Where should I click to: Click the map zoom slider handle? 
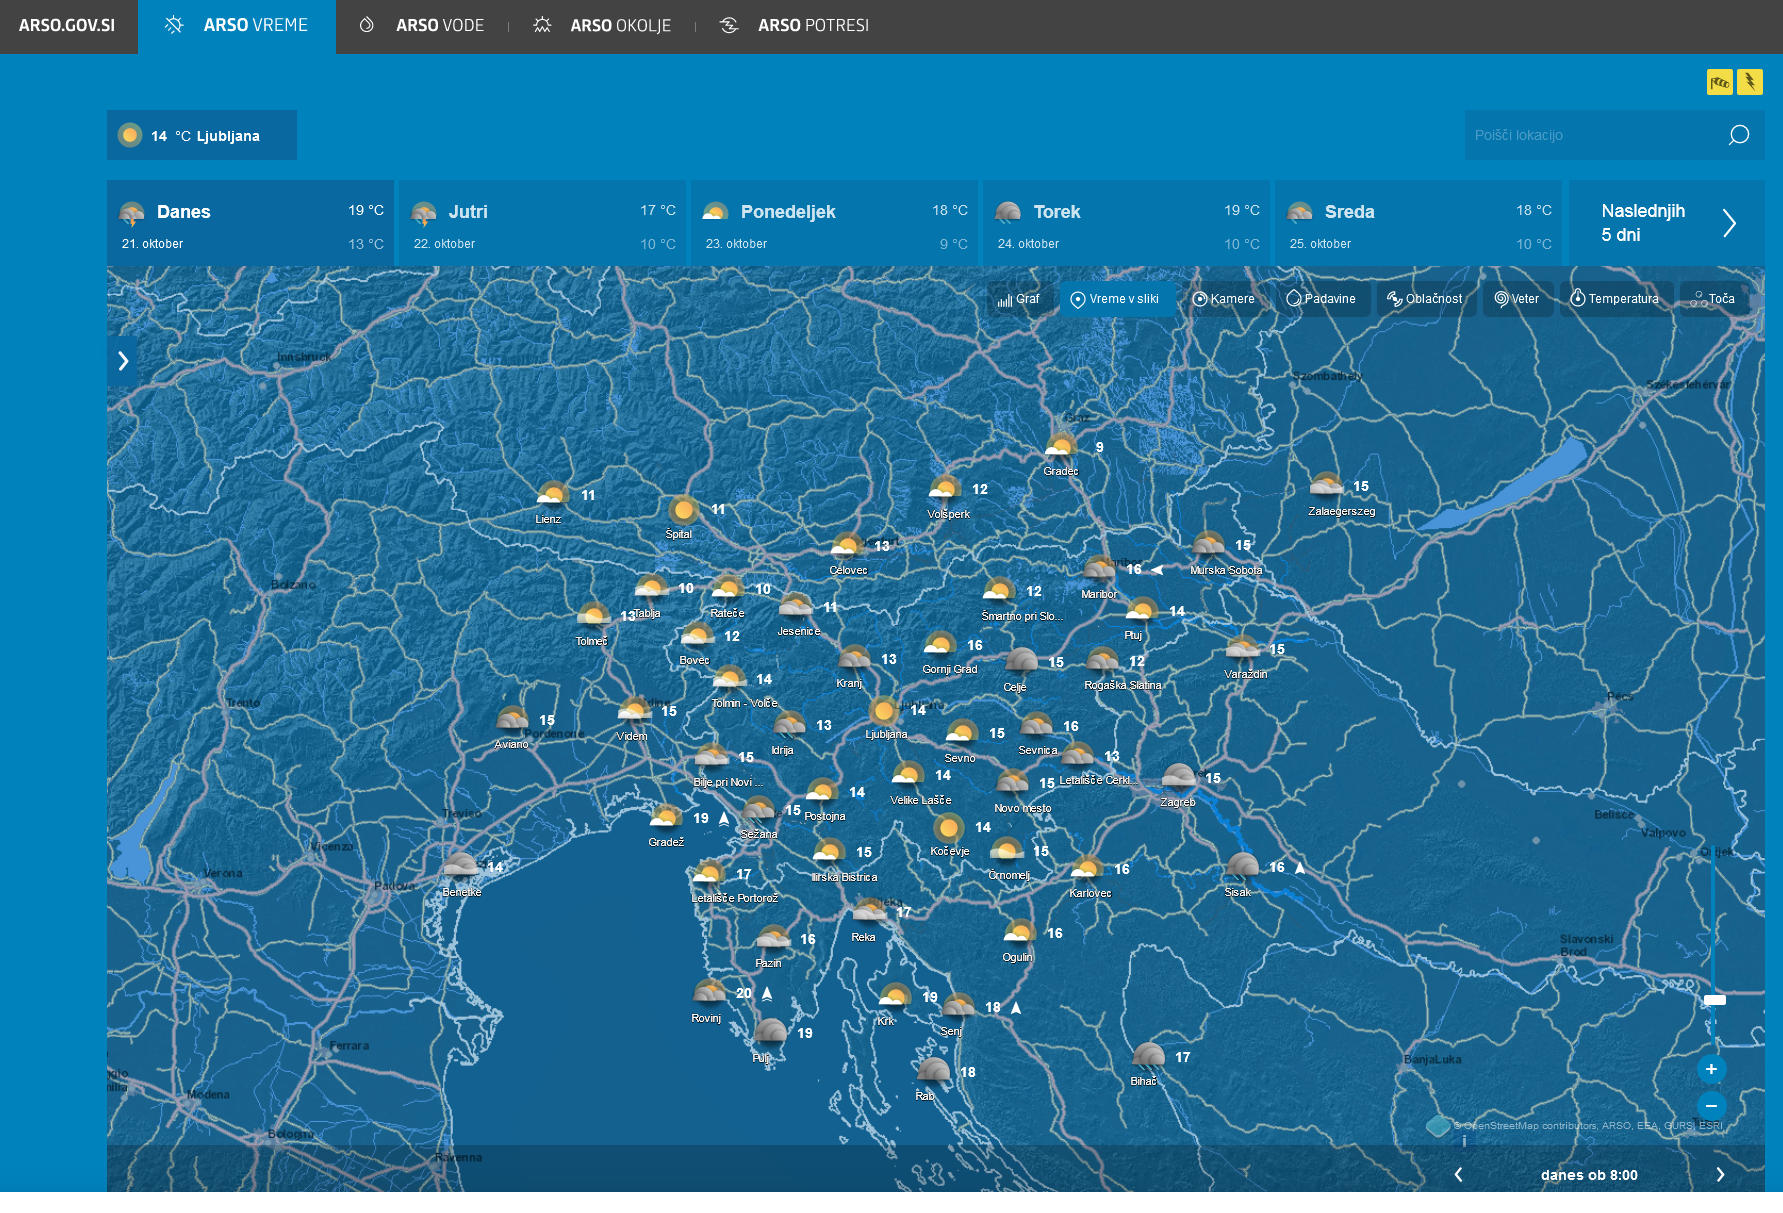(1715, 1000)
